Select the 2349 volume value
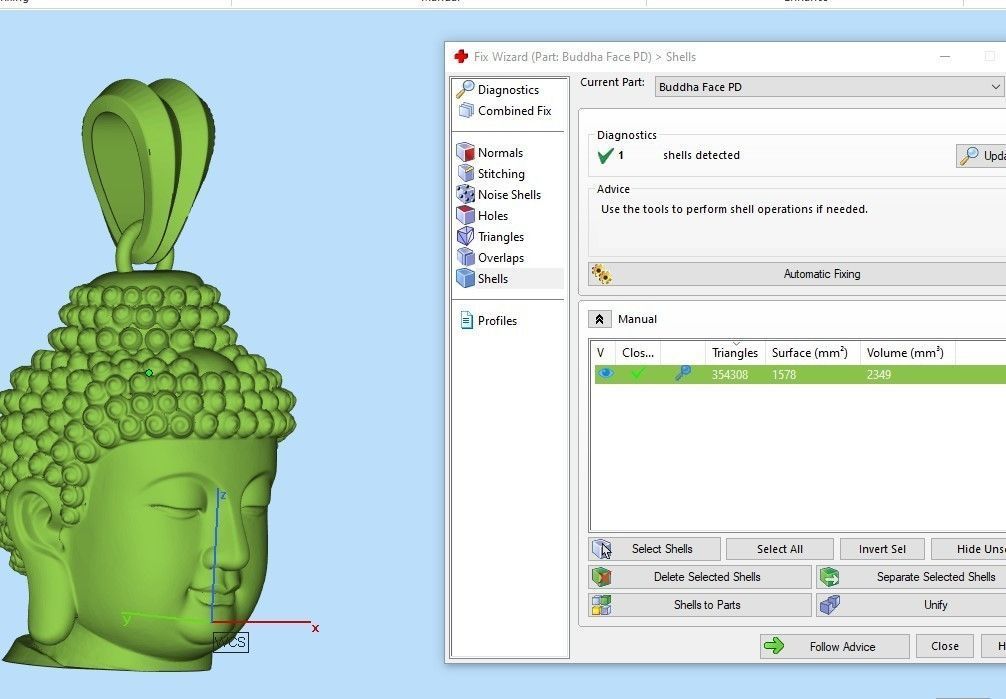1006x699 pixels. [879, 374]
